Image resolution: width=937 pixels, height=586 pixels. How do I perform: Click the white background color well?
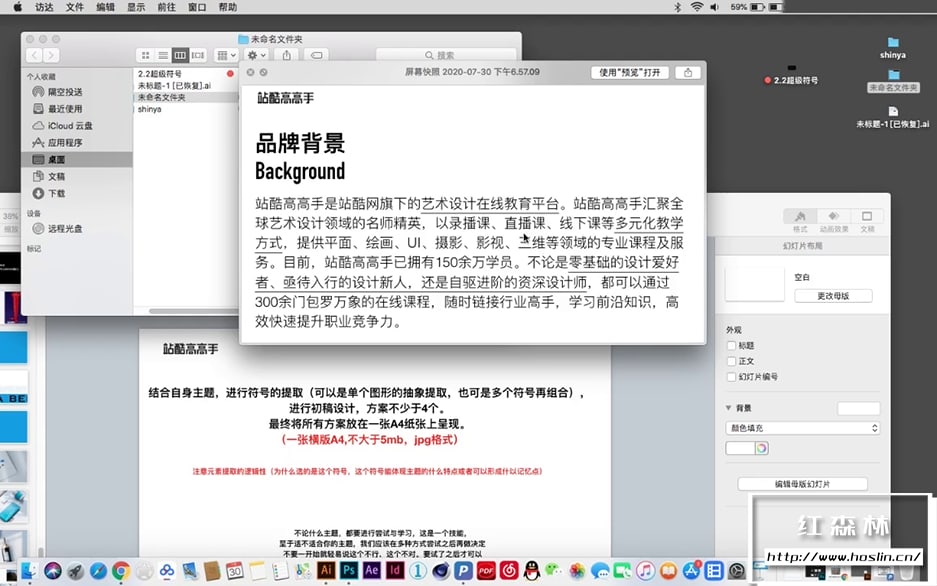pyautogui.click(x=740, y=448)
